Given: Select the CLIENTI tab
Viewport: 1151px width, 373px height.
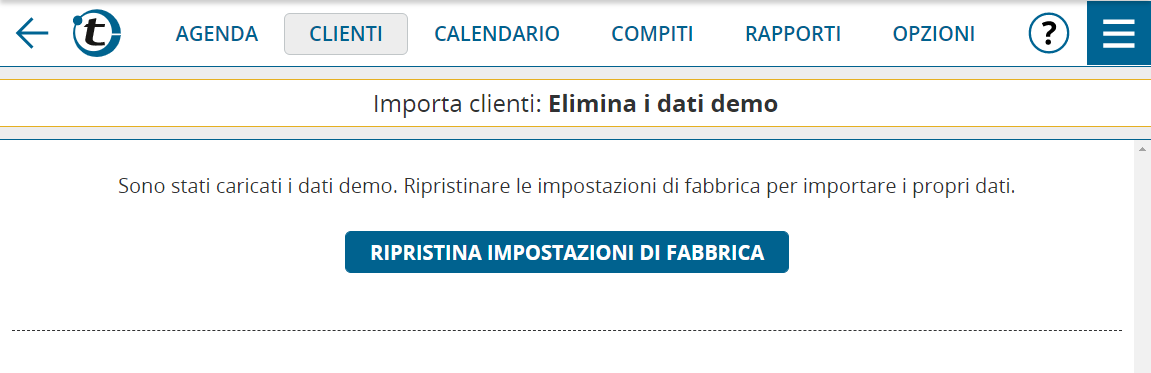Looking at the screenshot, I should click(346, 34).
